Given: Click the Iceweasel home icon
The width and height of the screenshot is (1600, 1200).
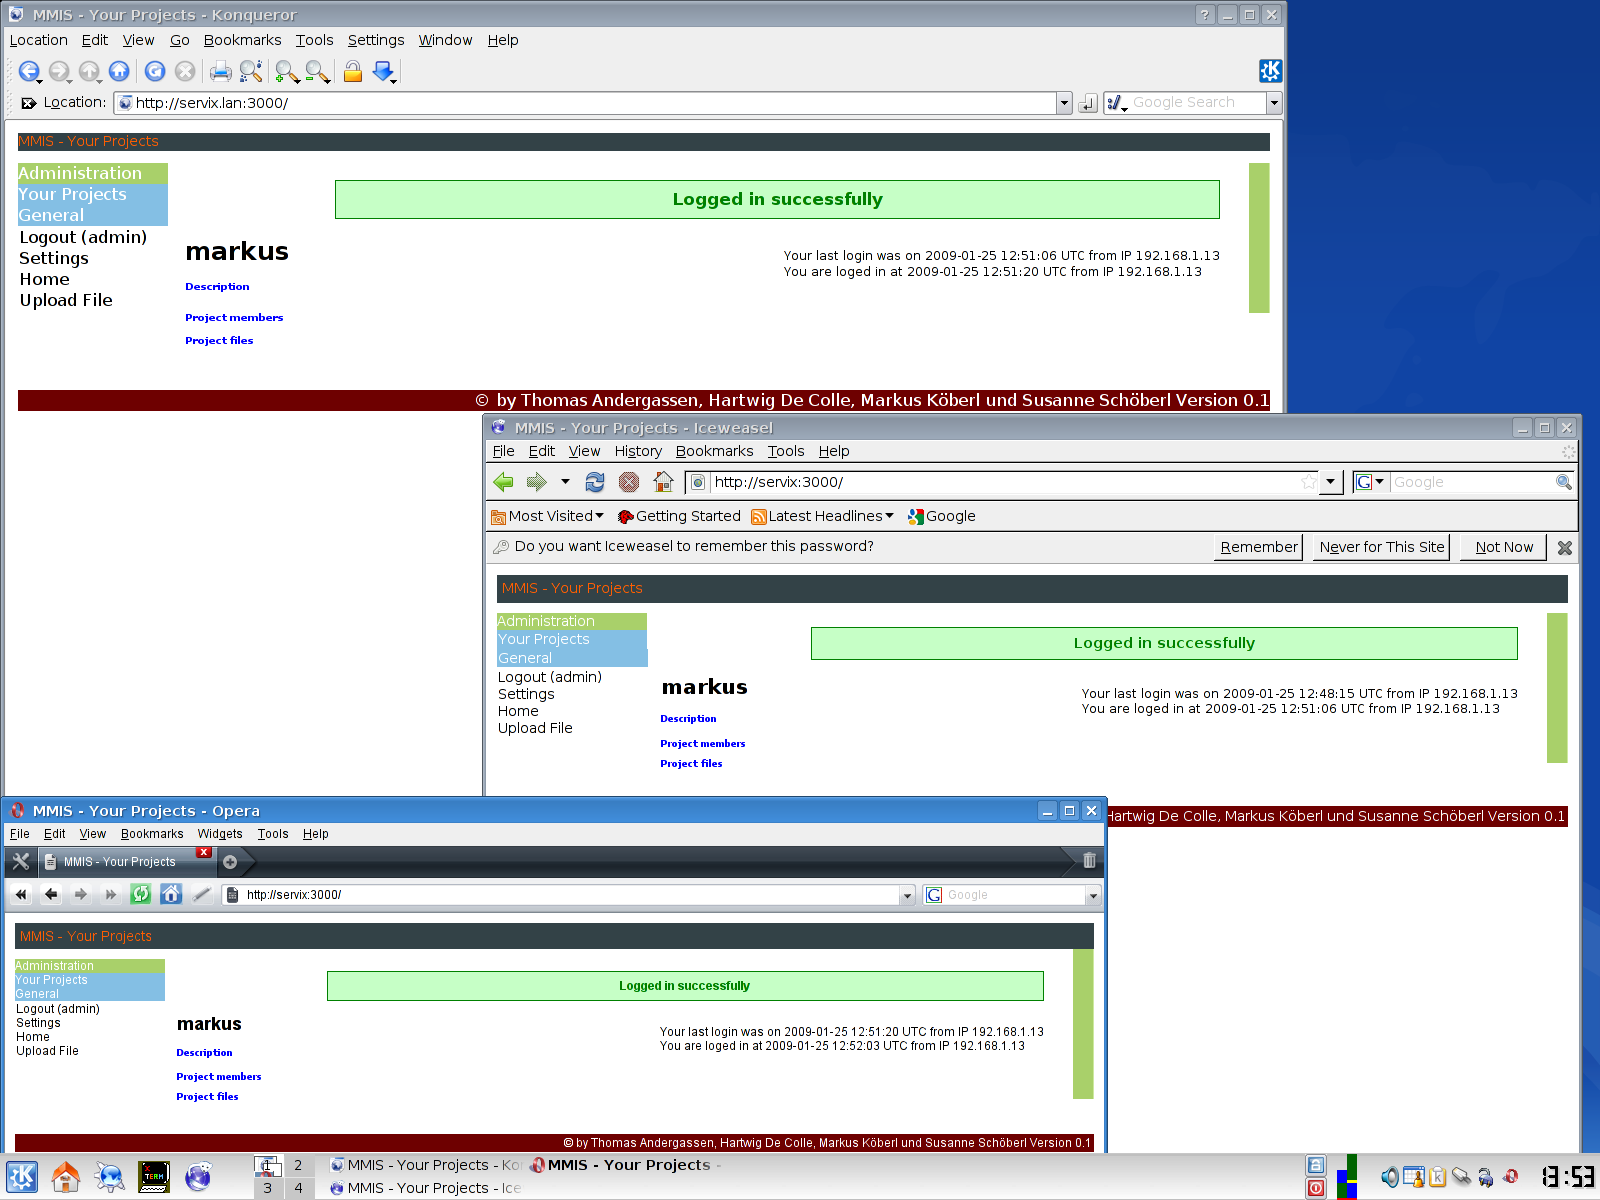Looking at the screenshot, I should [663, 482].
